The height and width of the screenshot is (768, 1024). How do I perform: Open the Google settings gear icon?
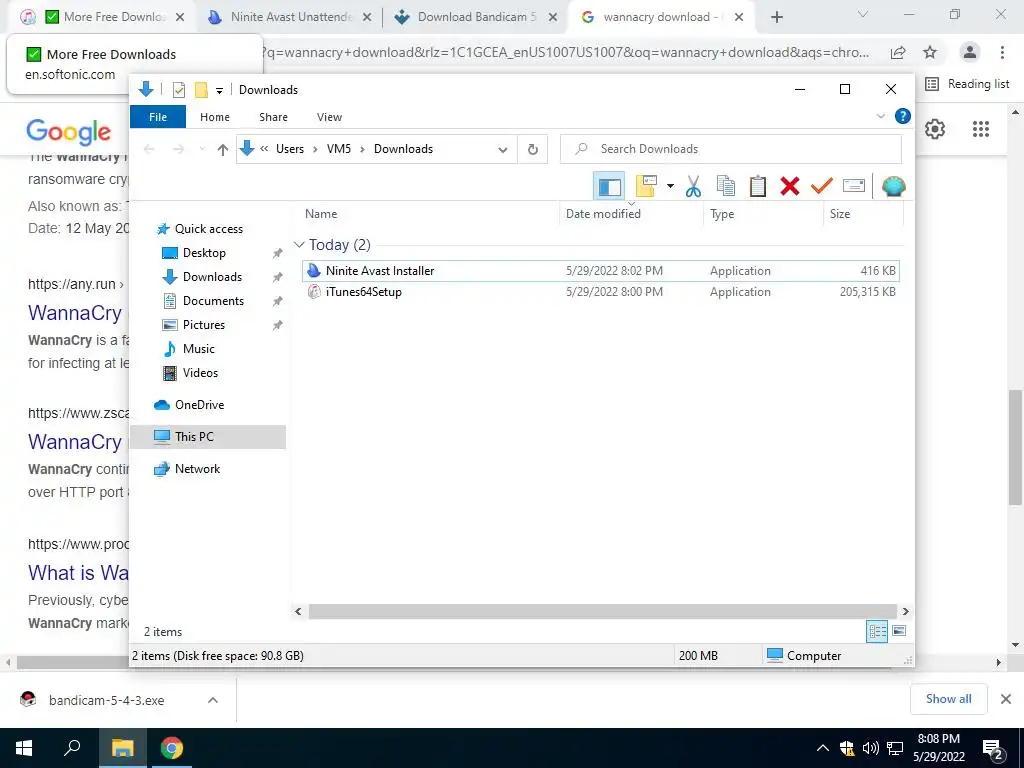pos(935,129)
